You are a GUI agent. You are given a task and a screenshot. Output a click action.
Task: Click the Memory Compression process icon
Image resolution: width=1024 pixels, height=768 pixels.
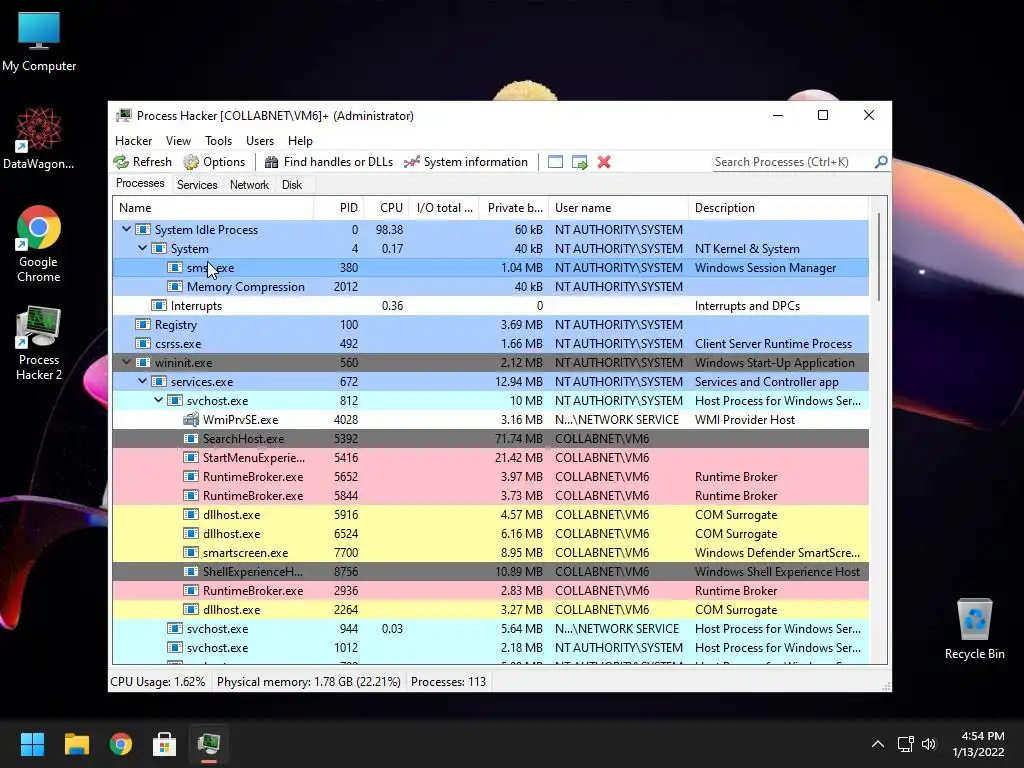pyautogui.click(x=174, y=286)
